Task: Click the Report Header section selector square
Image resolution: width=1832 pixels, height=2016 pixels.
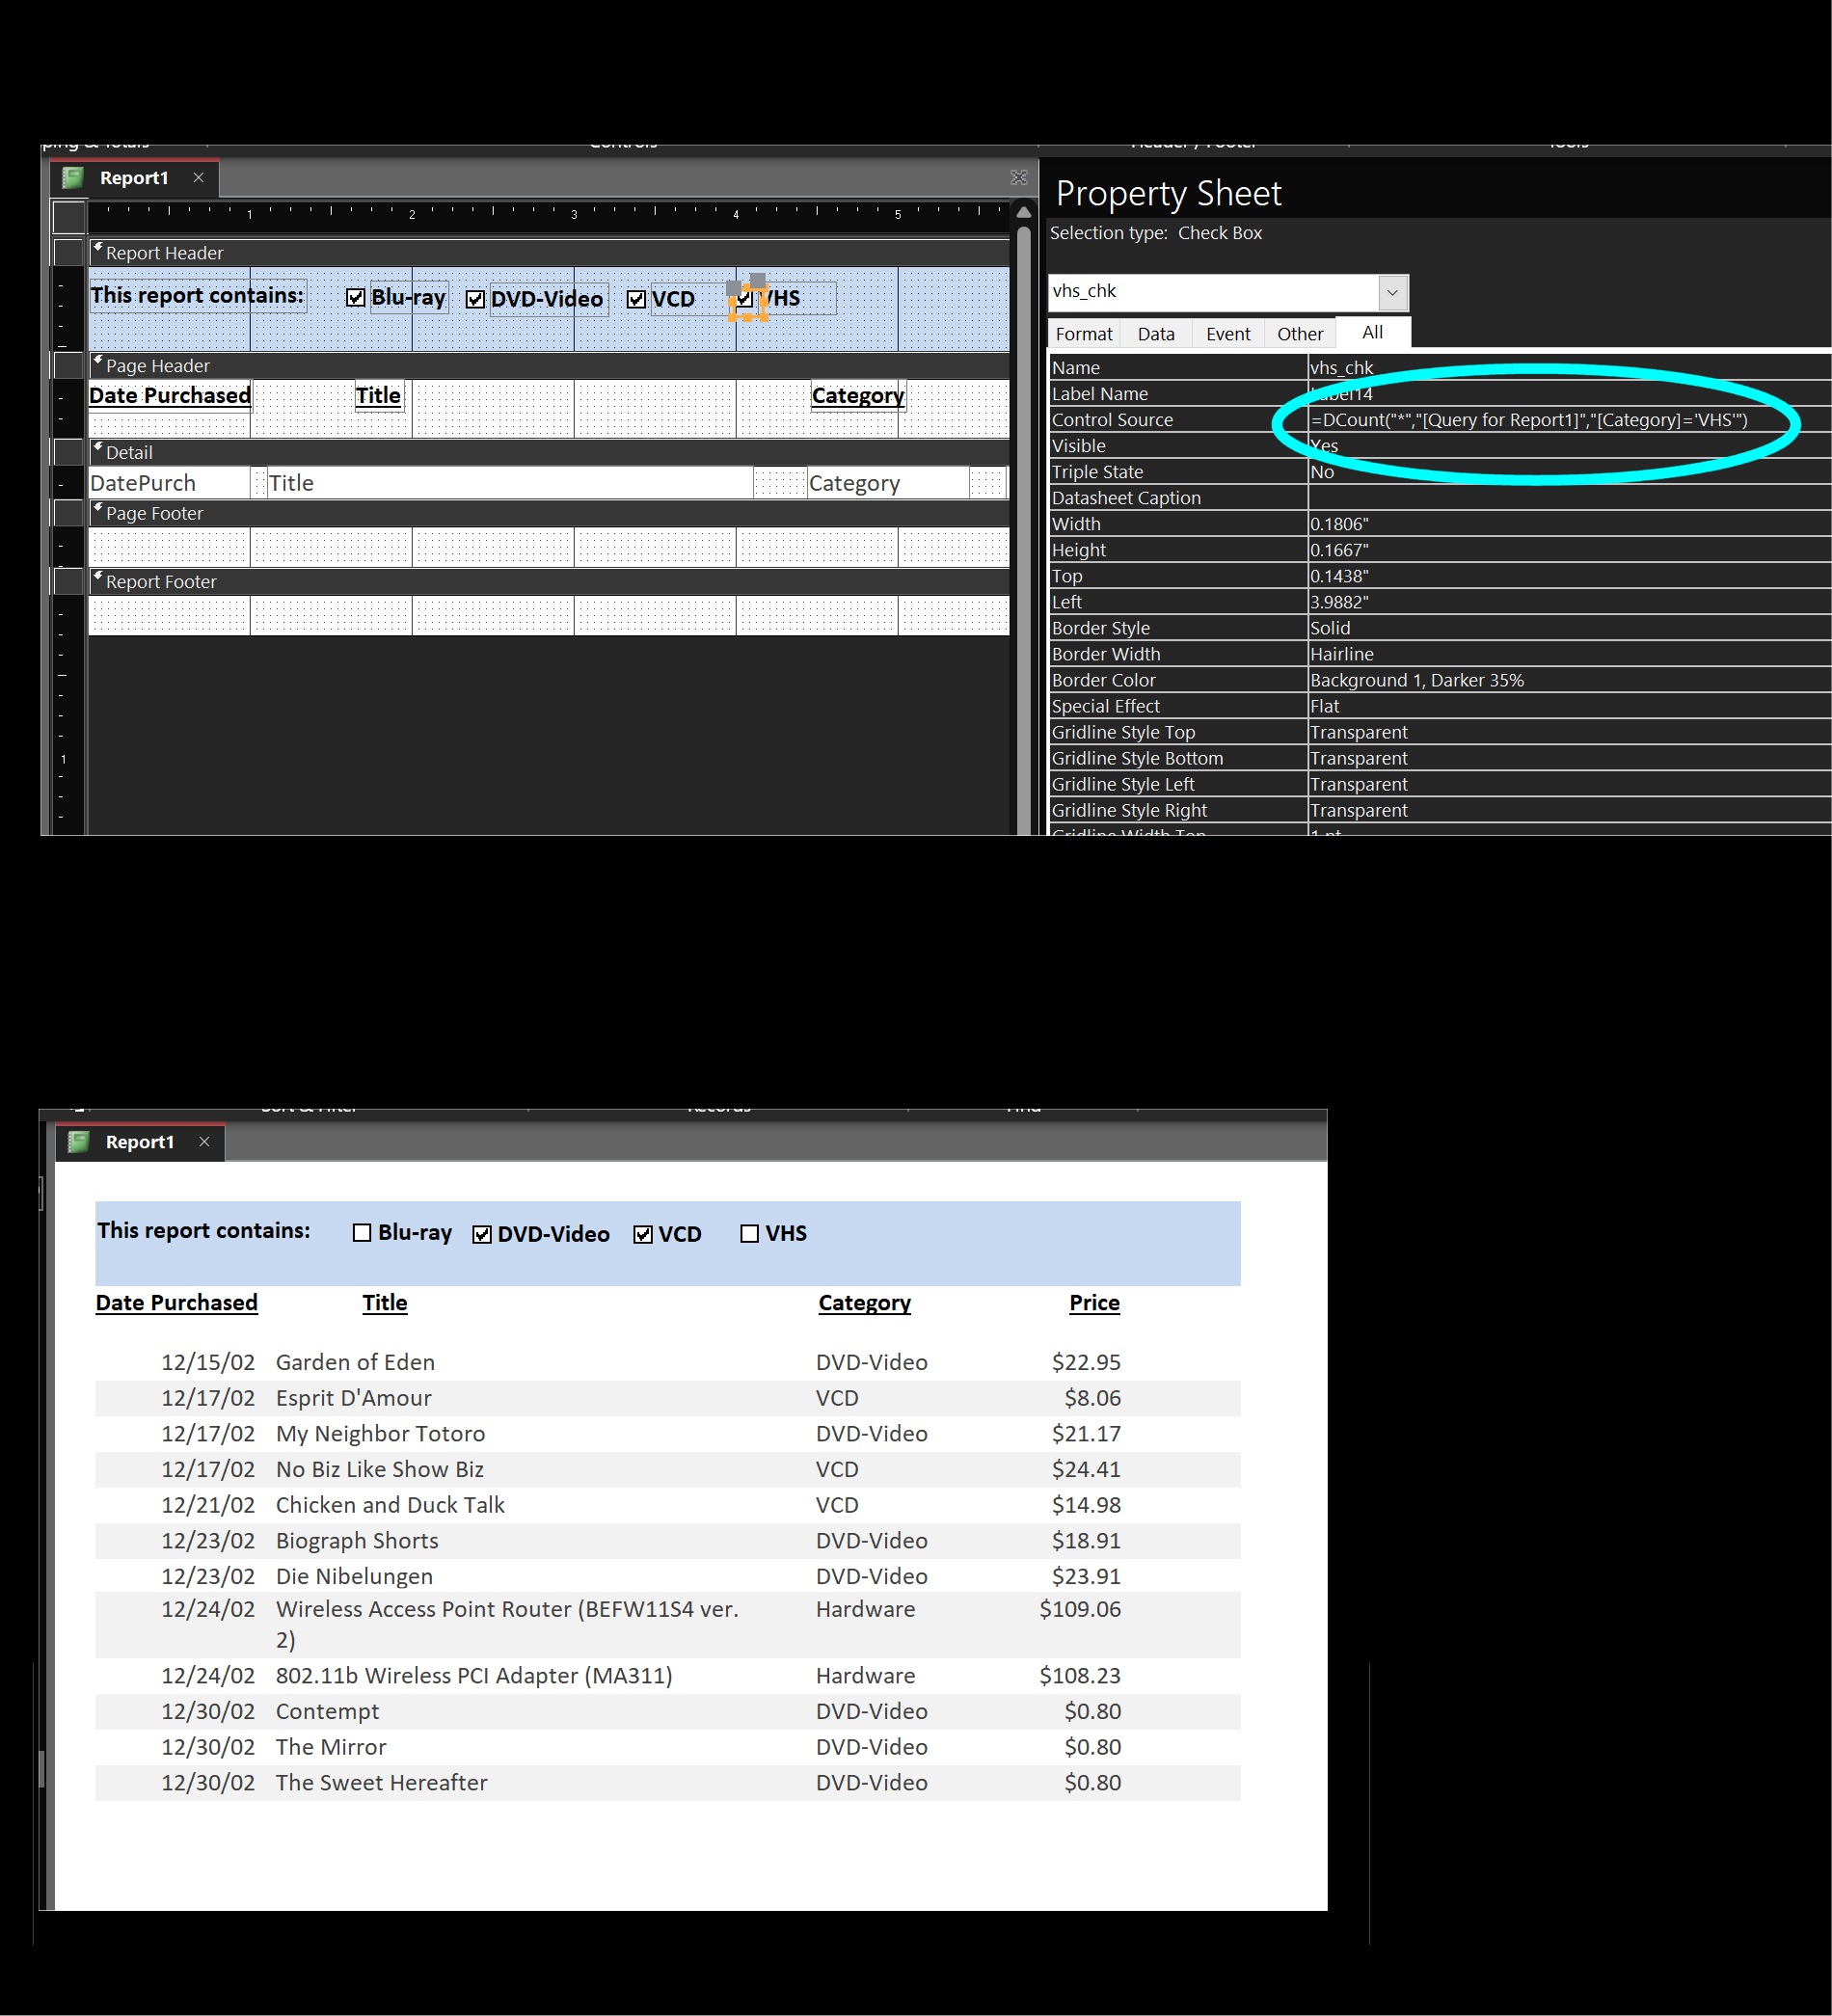Action: click(x=69, y=252)
